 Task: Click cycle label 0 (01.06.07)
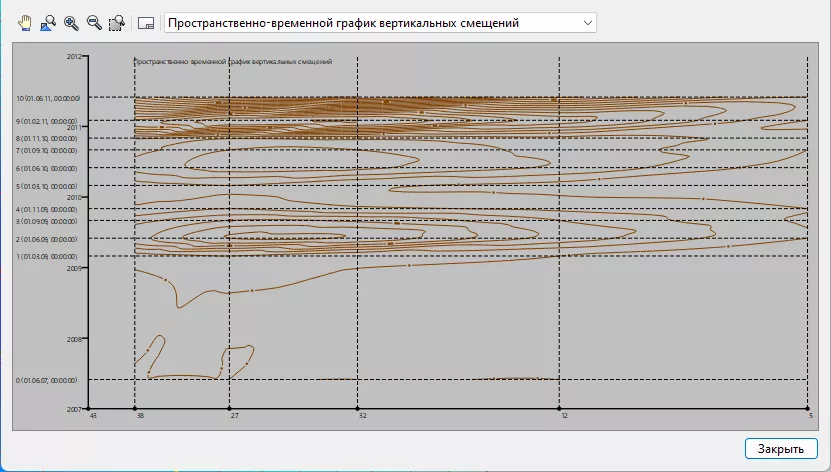[x=47, y=380]
